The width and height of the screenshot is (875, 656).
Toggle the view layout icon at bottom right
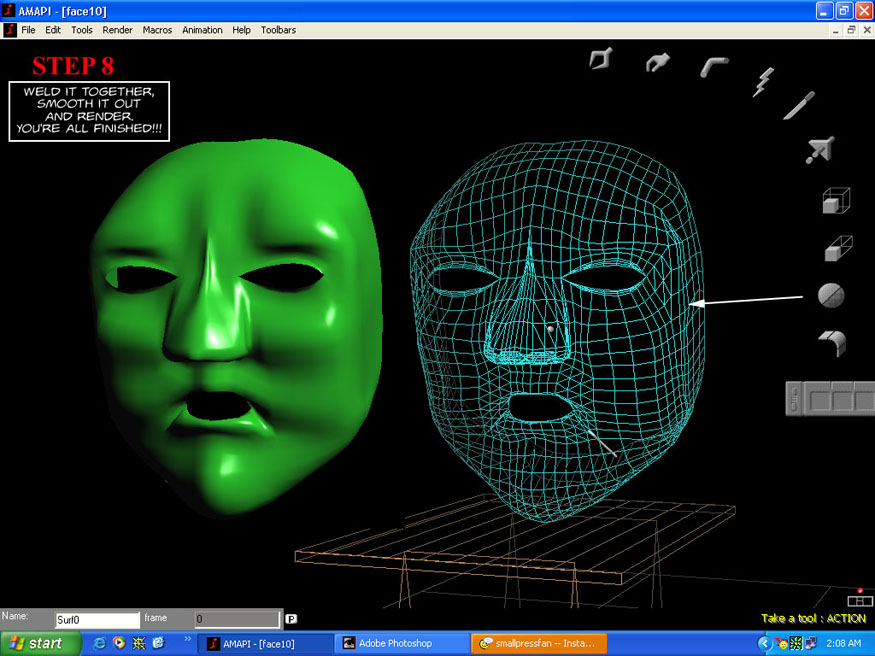pos(859,600)
